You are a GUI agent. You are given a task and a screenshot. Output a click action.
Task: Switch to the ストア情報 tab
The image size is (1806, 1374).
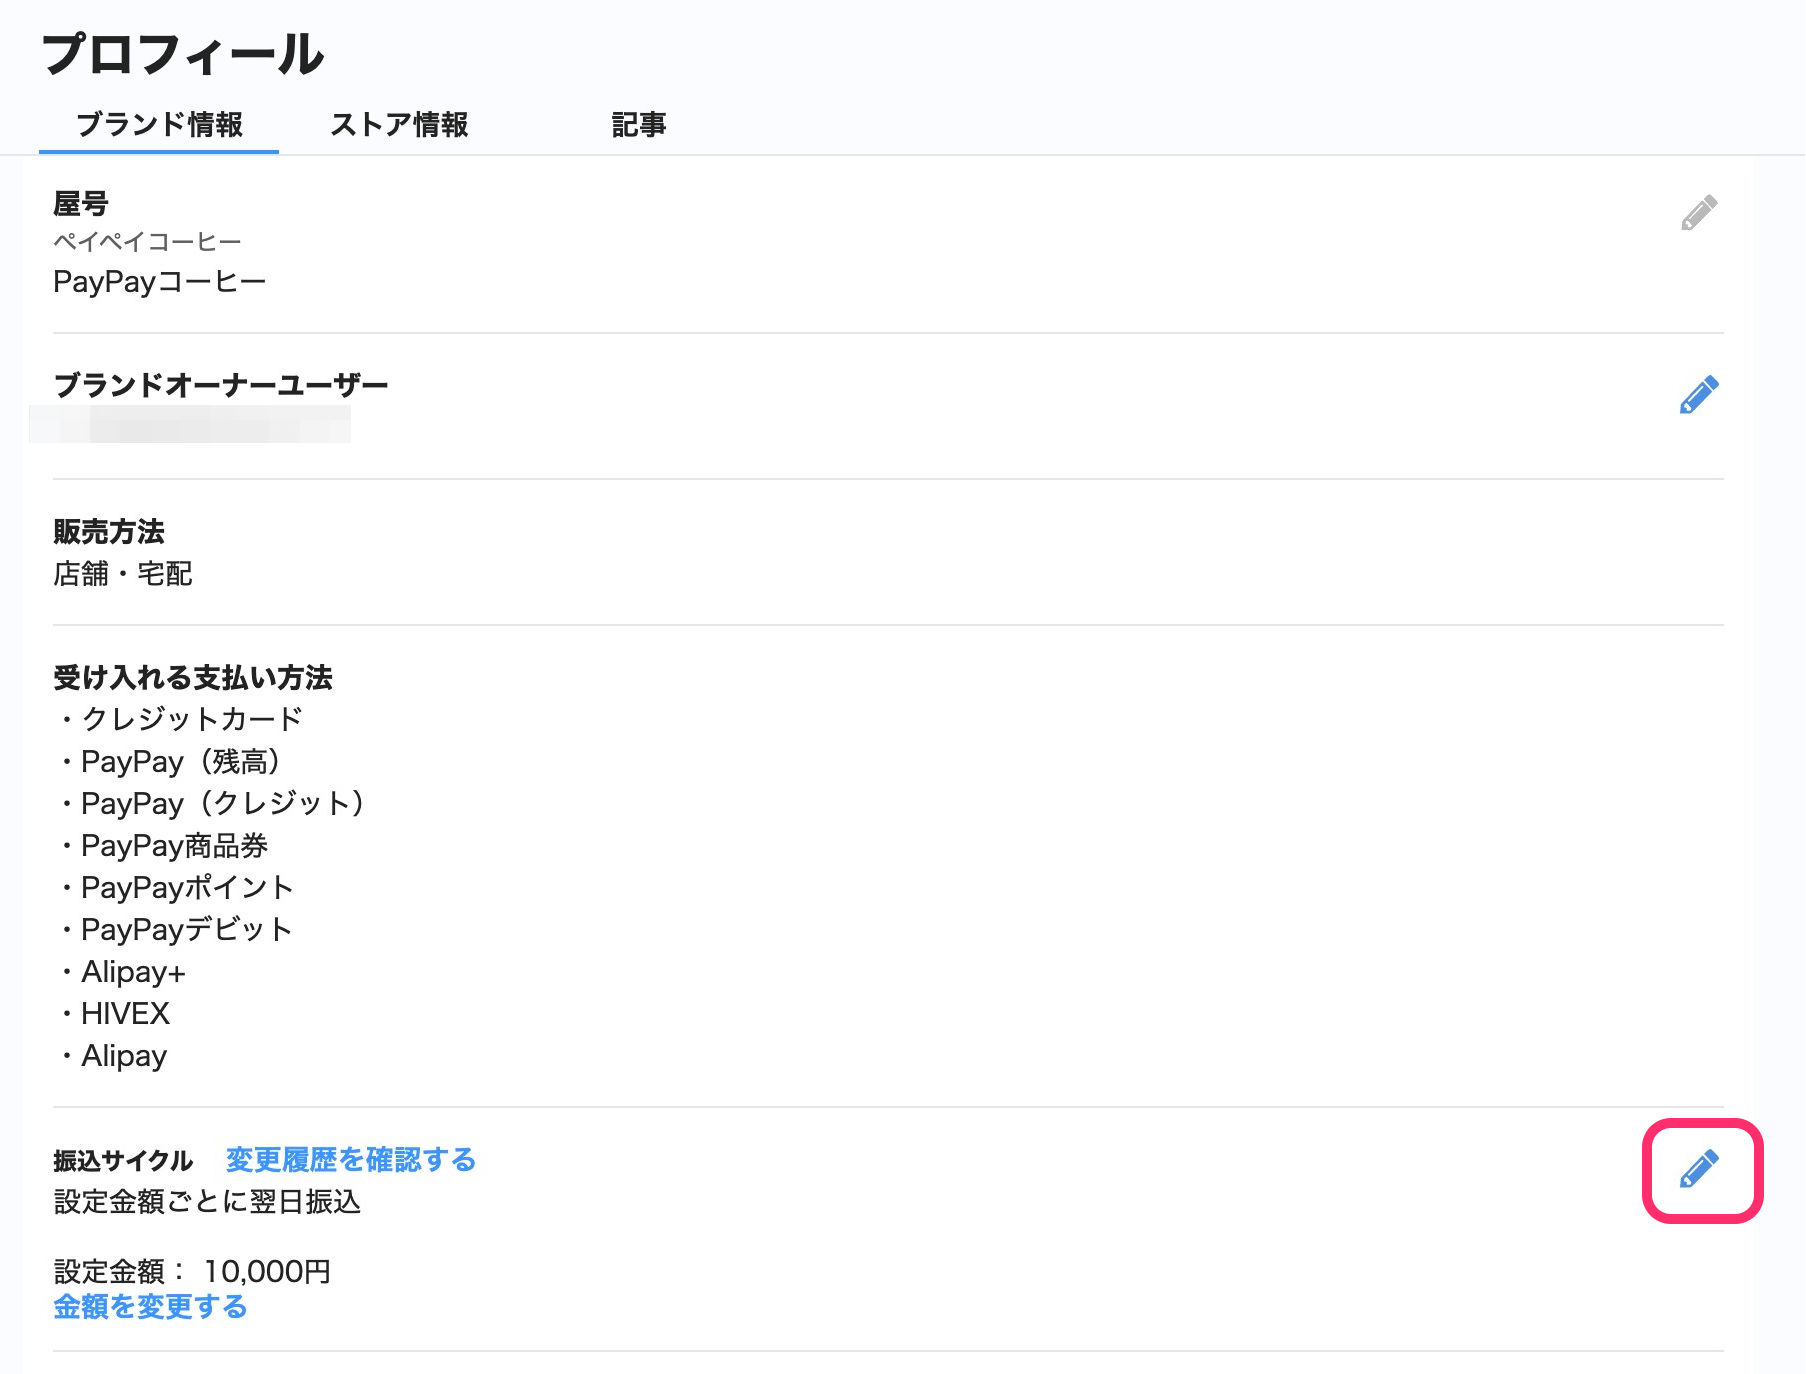399,125
